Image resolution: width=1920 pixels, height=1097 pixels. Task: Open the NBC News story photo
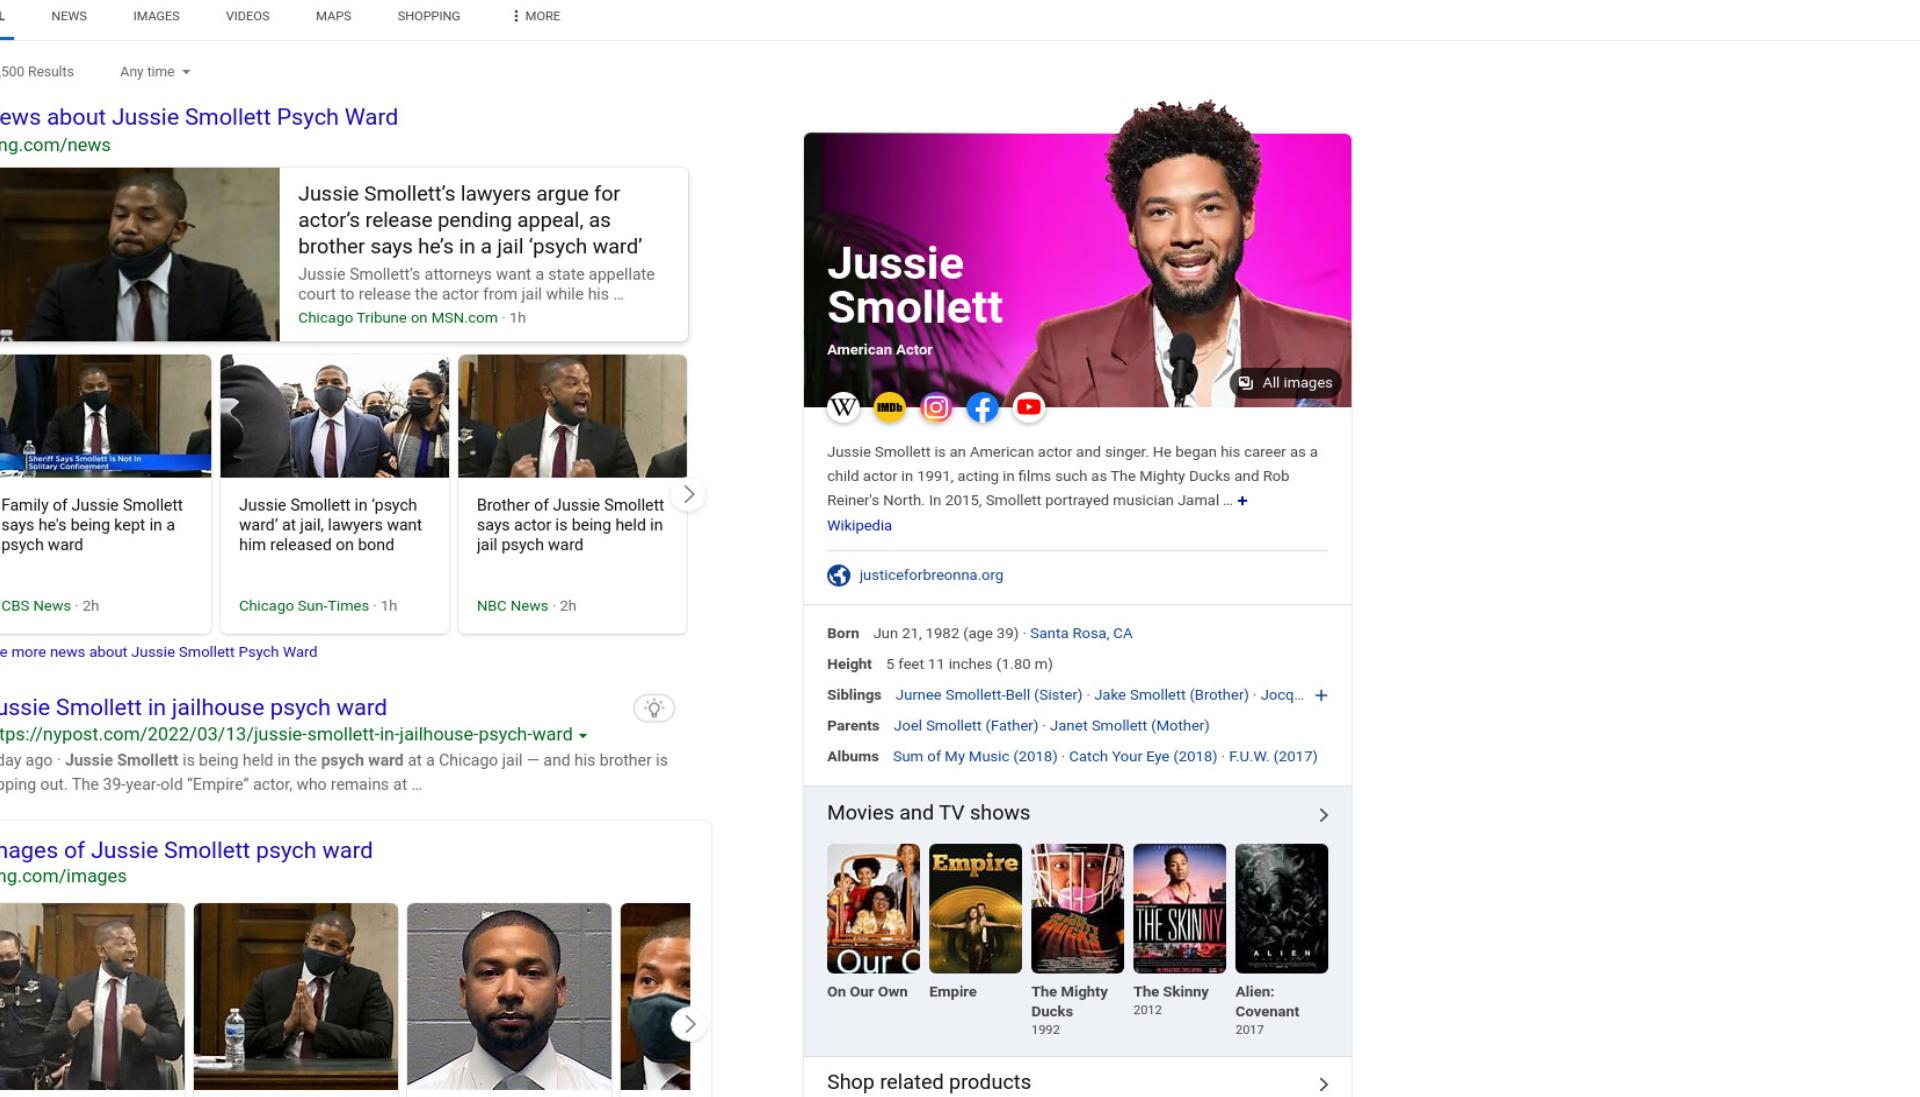tap(572, 416)
